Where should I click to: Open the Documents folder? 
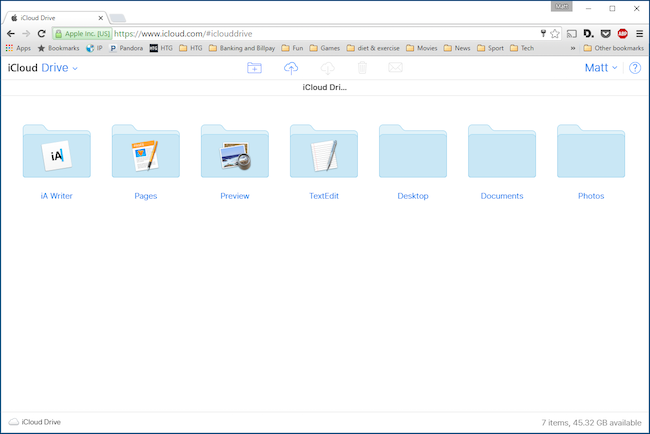pos(502,151)
